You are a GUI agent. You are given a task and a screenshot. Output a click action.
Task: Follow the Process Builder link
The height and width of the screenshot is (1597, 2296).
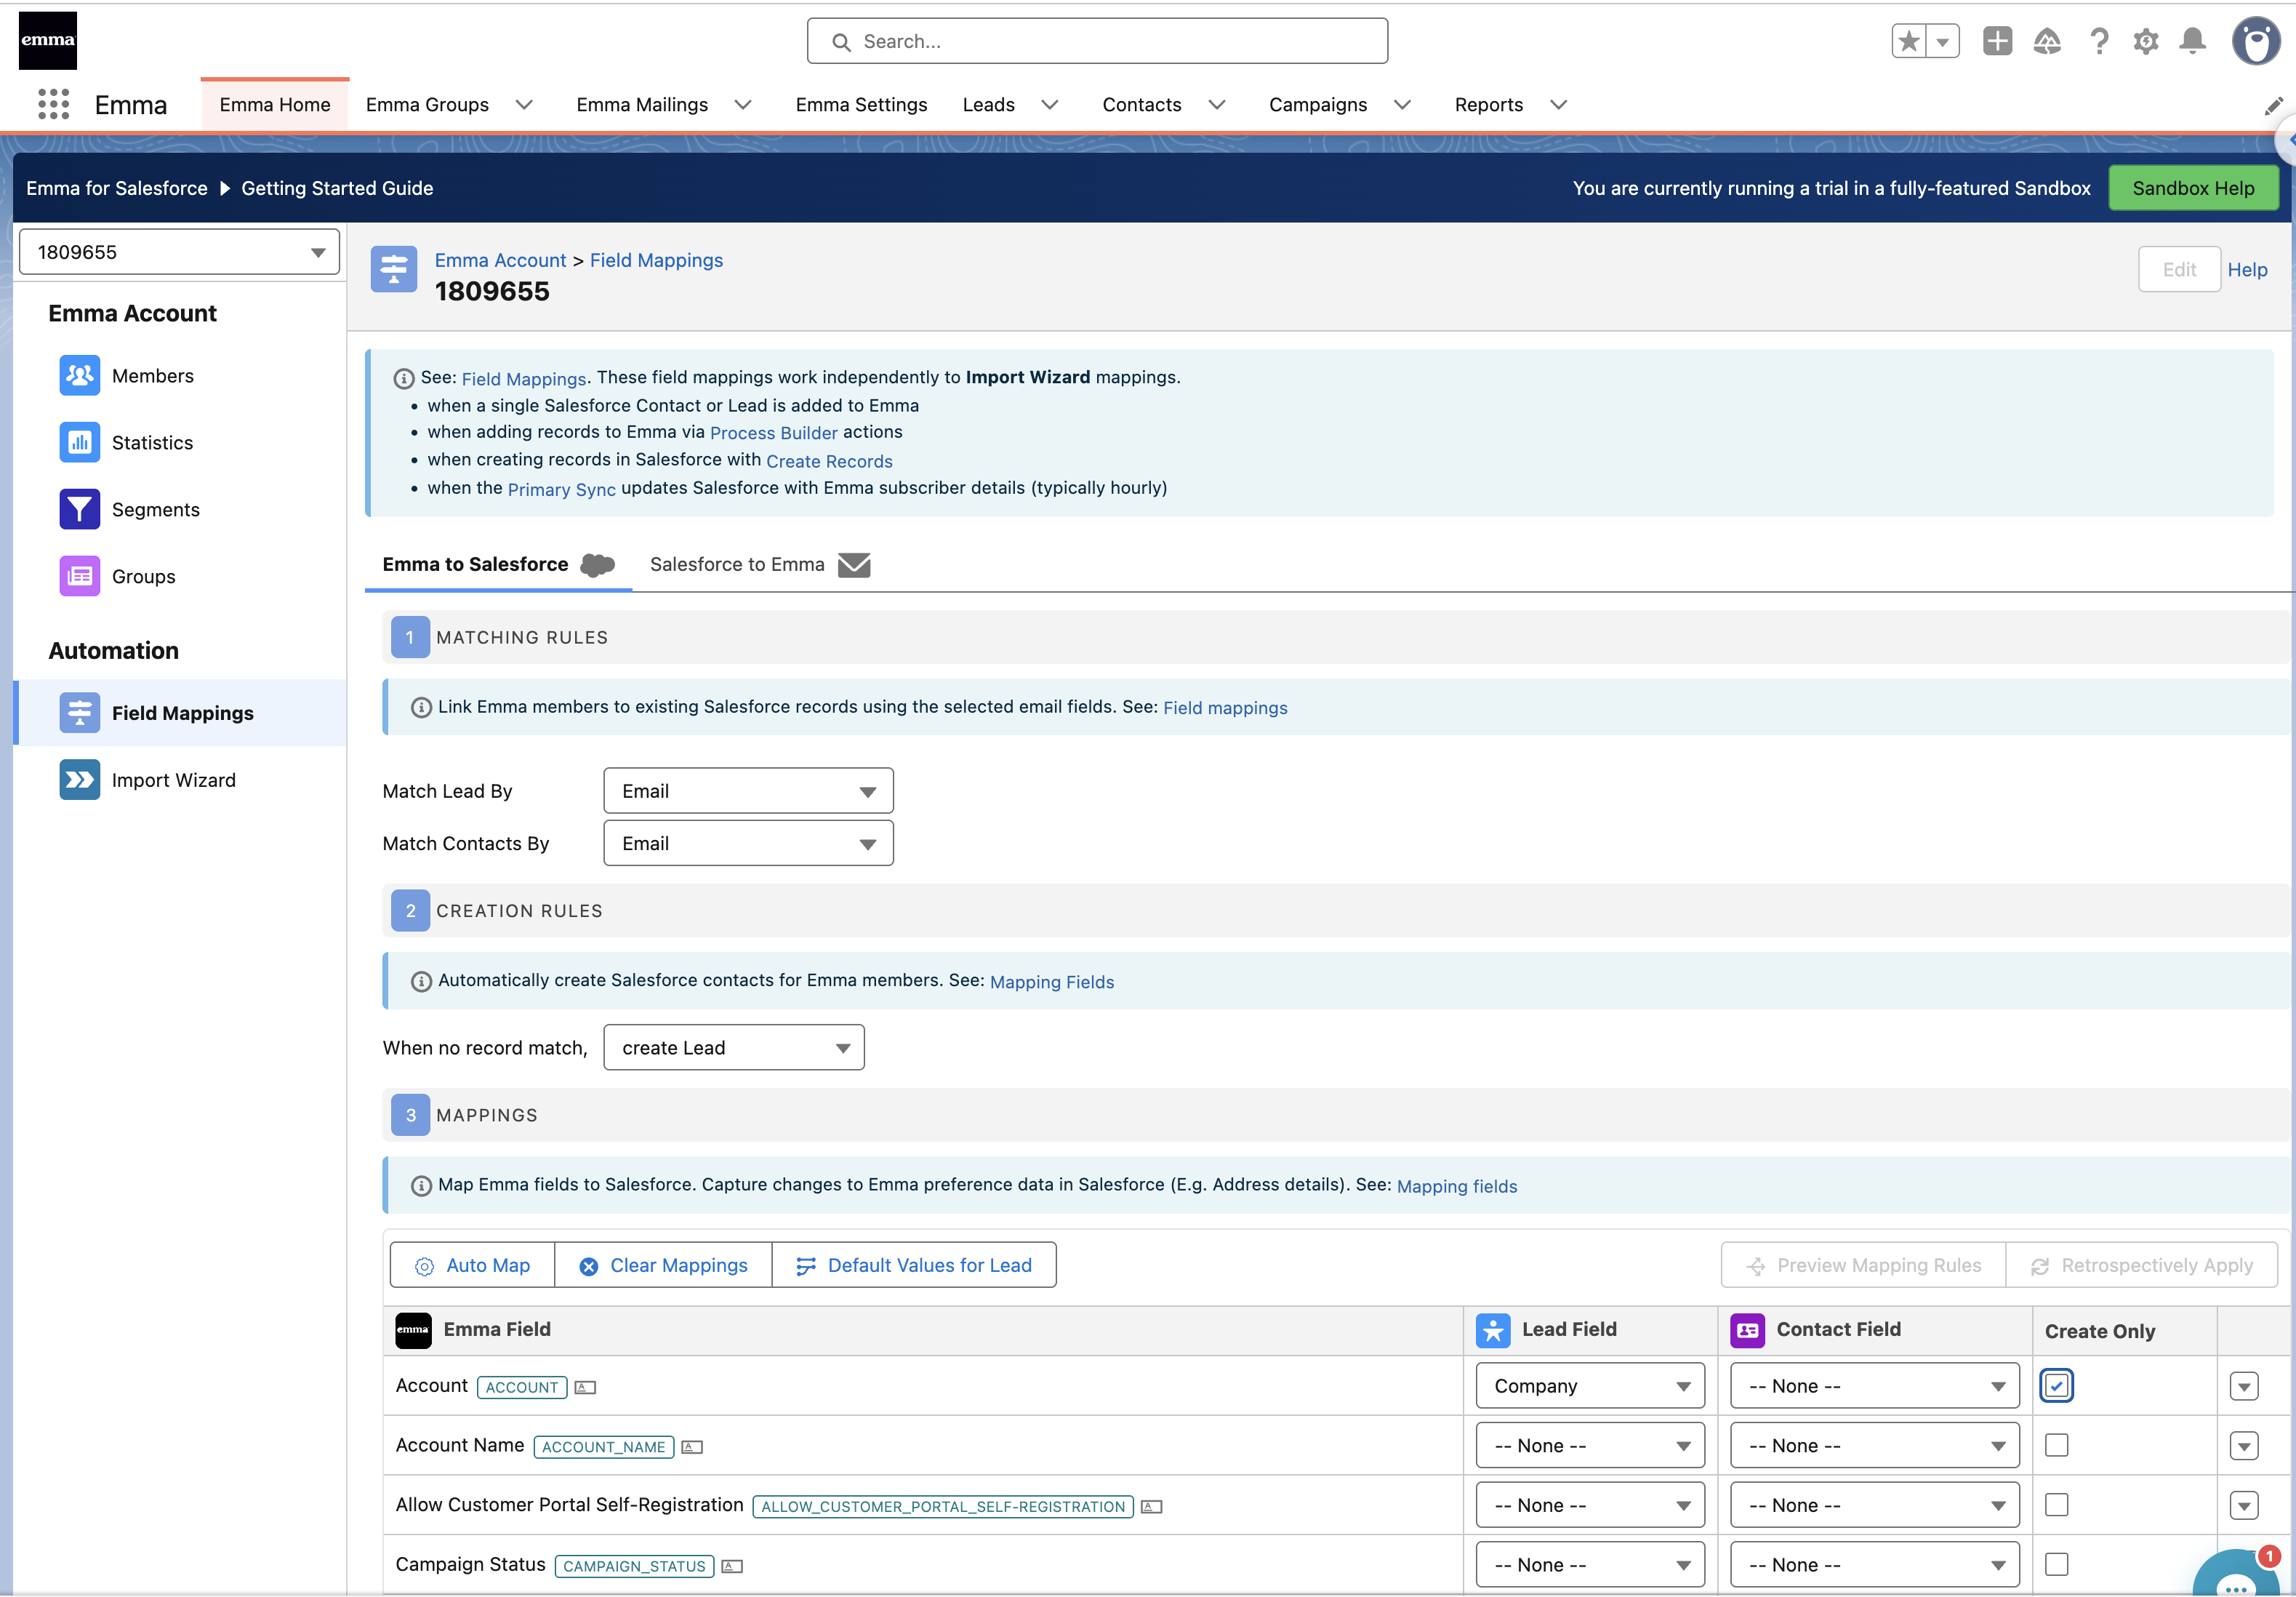[773, 433]
